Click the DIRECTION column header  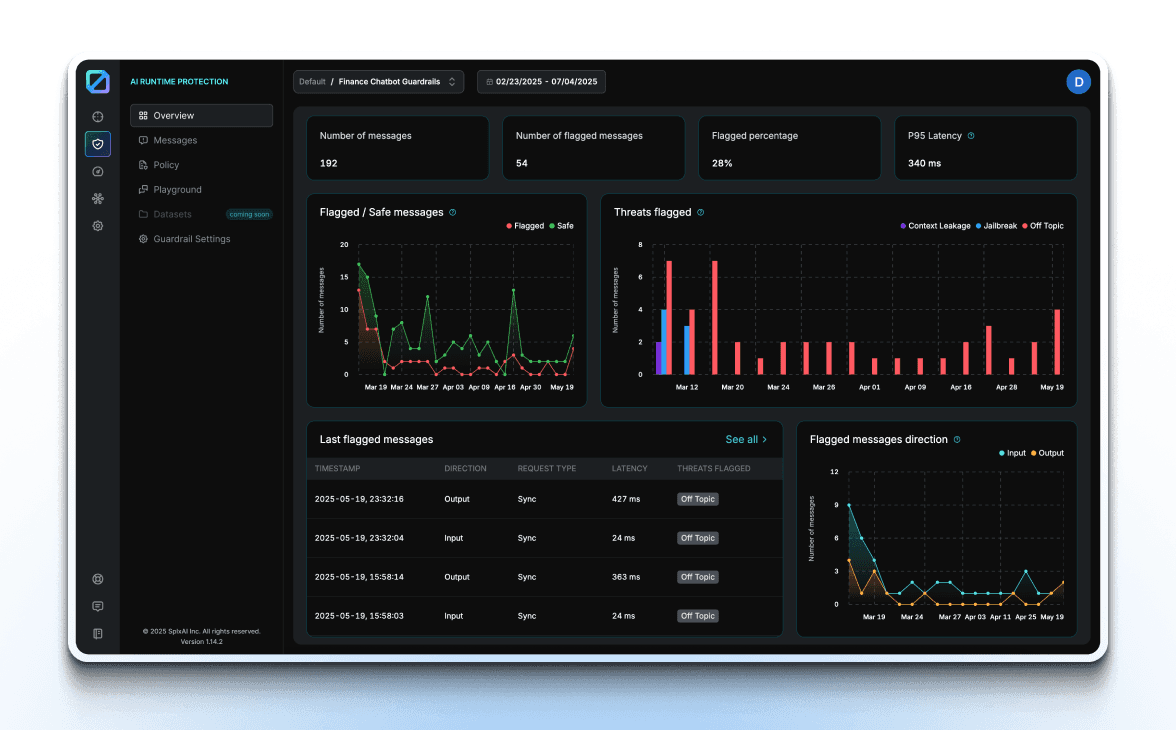coord(465,469)
